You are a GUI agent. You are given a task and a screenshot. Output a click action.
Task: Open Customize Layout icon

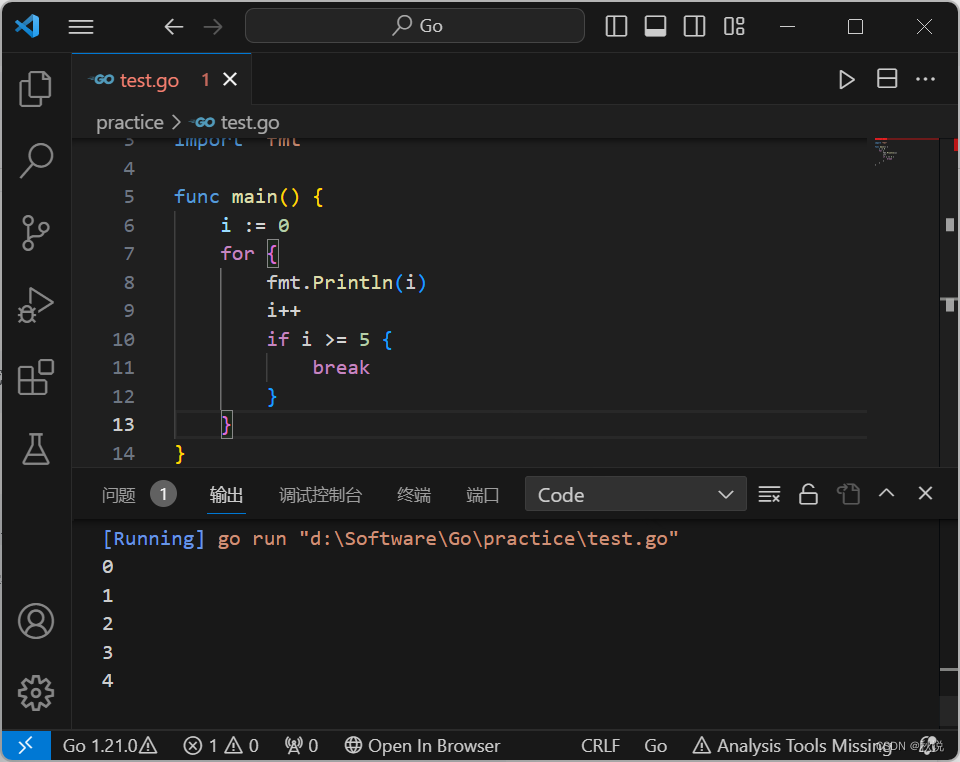(x=733, y=26)
